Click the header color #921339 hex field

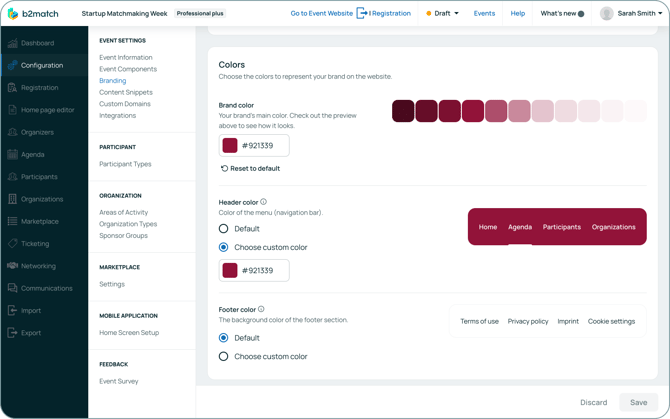254,270
